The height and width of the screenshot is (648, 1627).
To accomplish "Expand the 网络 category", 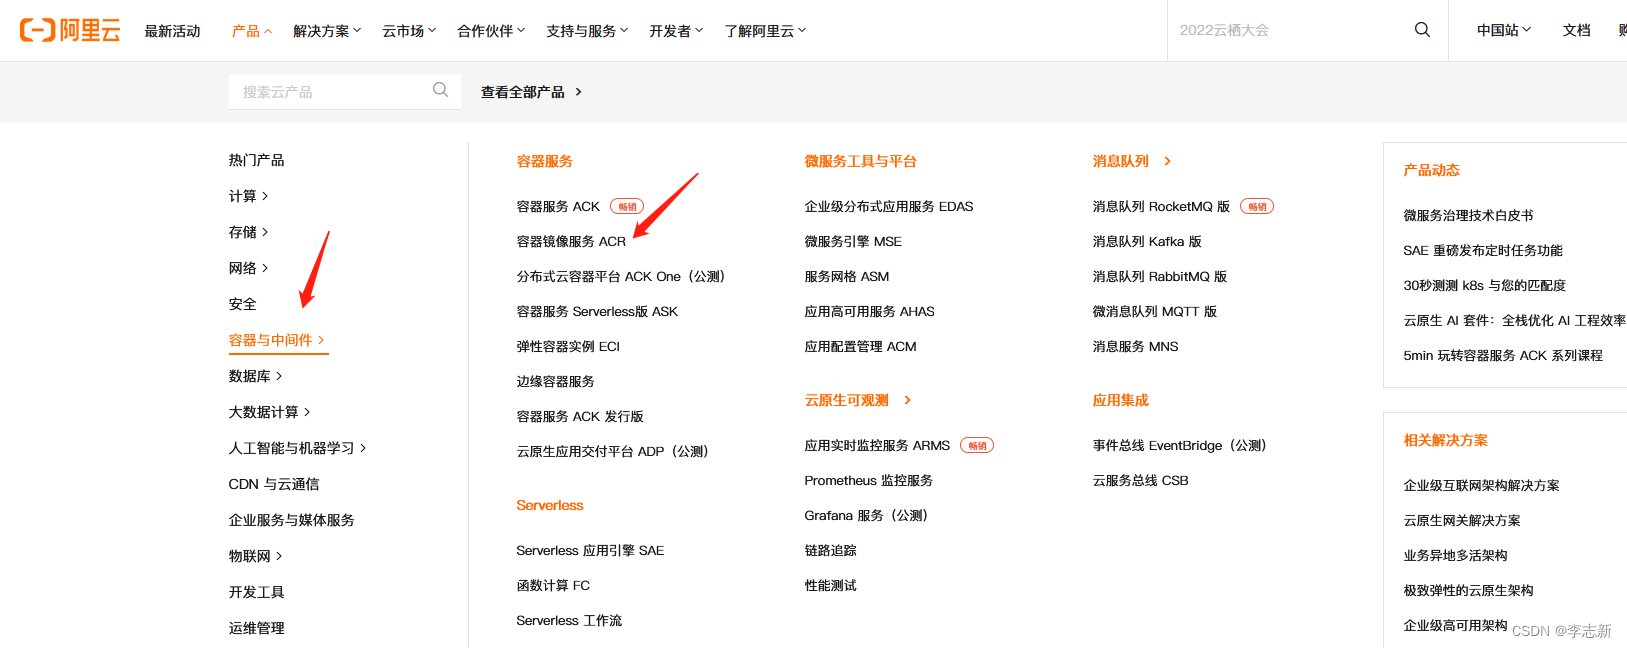I will pyautogui.click(x=248, y=268).
